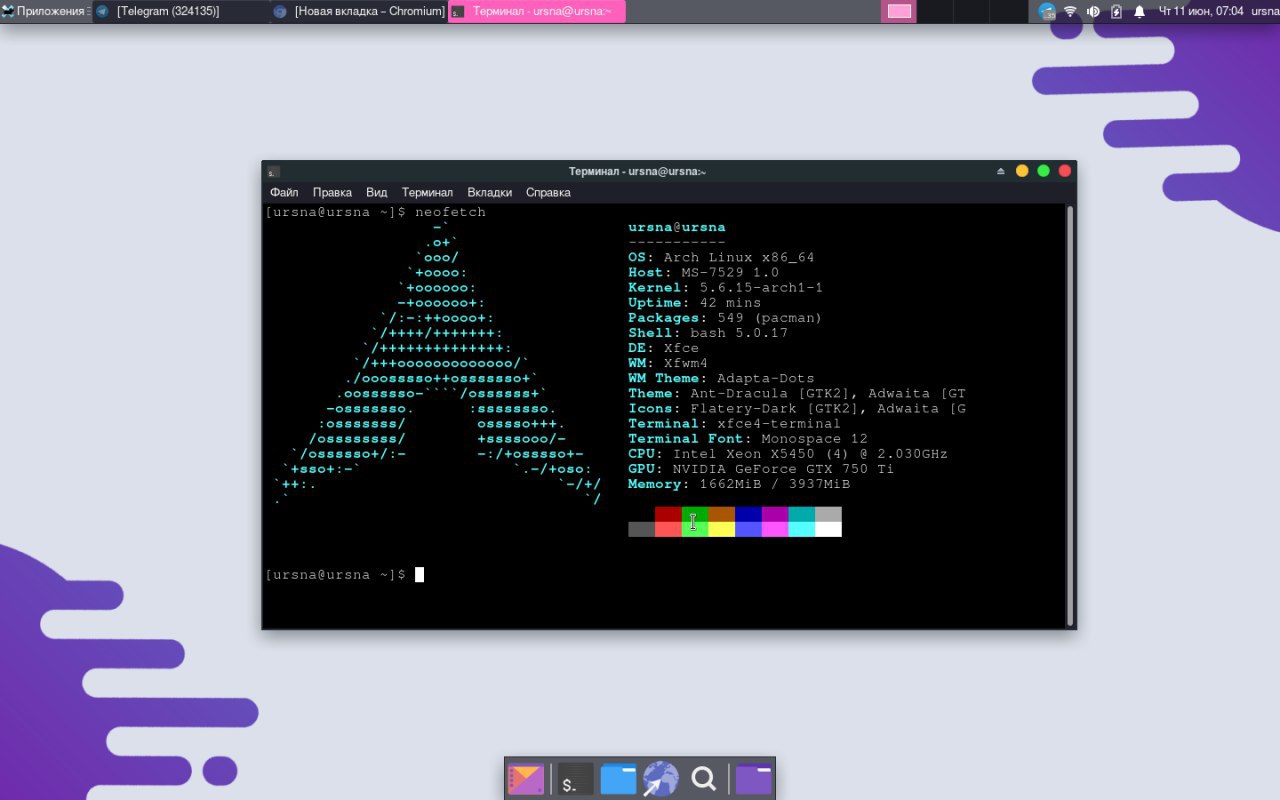Click the 'DE: Xfce' line
The height and width of the screenshot is (800, 1280).
coord(663,348)
